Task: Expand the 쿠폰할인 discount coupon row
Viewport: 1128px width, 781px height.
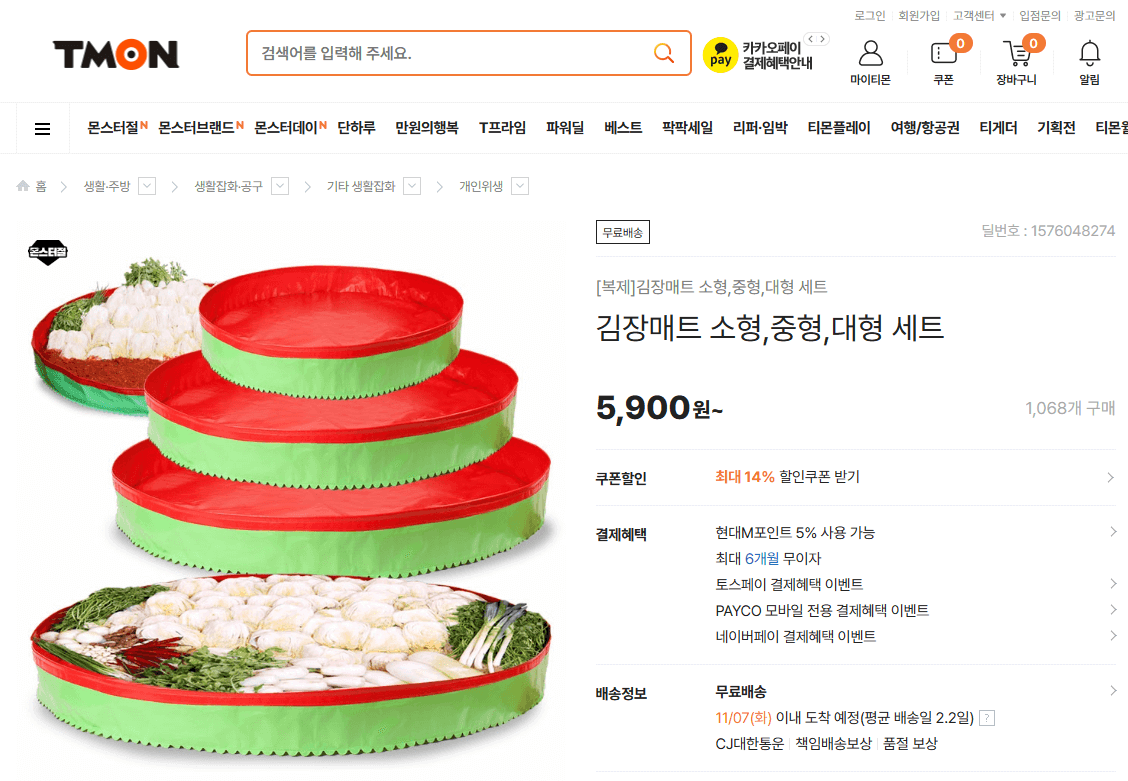Action: point(855,478)
